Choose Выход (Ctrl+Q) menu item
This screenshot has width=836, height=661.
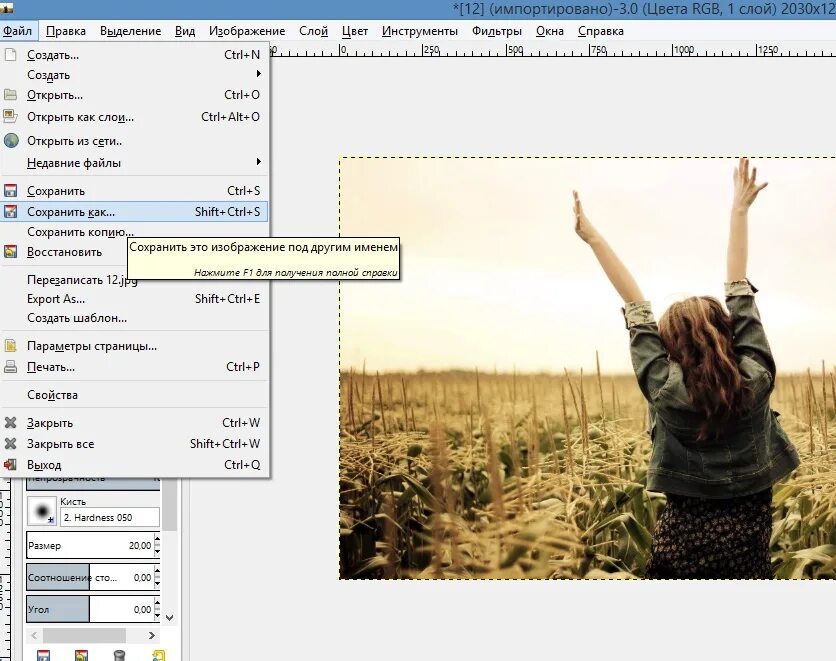point(134,465)
